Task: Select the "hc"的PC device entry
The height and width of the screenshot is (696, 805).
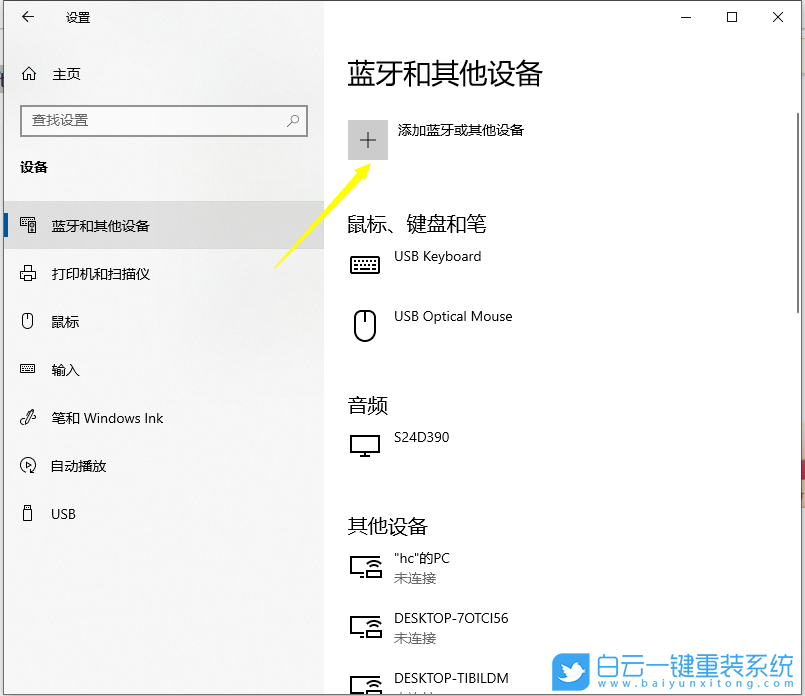Action: [420, 558]
